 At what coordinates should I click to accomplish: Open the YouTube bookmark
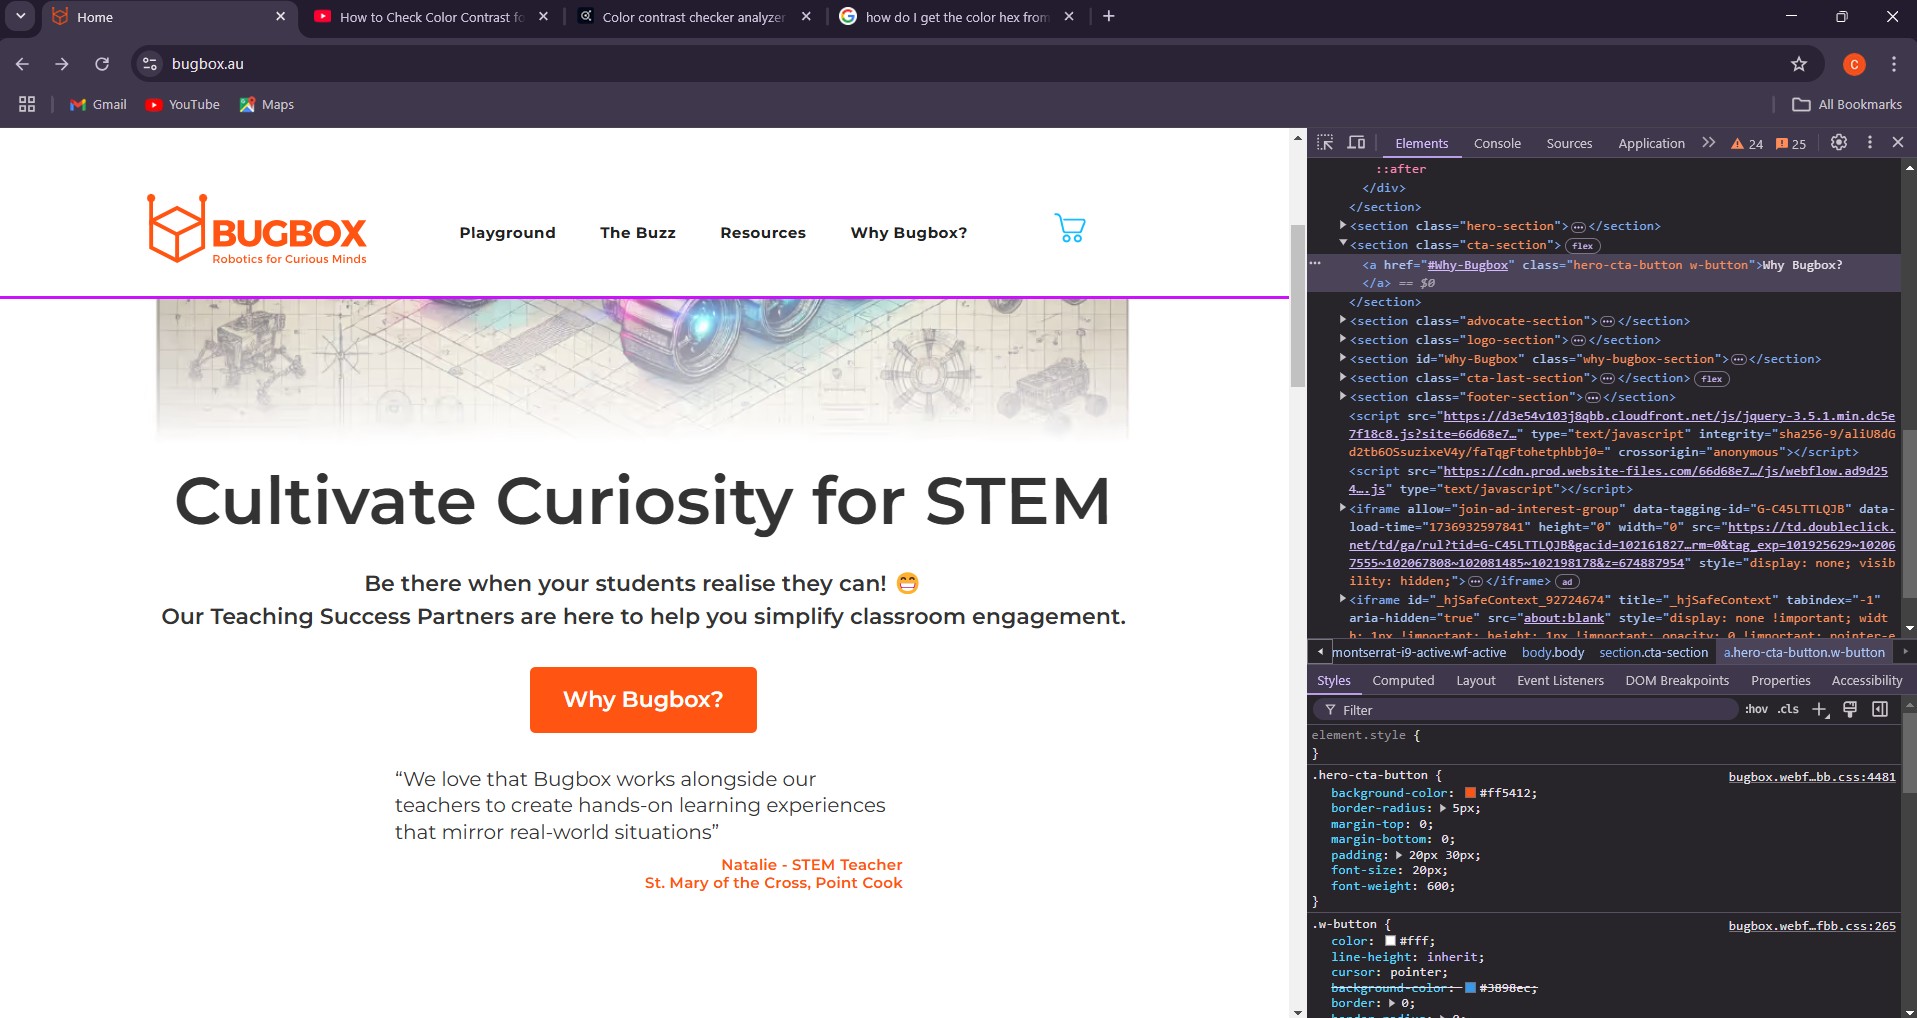tap(182, 104)
